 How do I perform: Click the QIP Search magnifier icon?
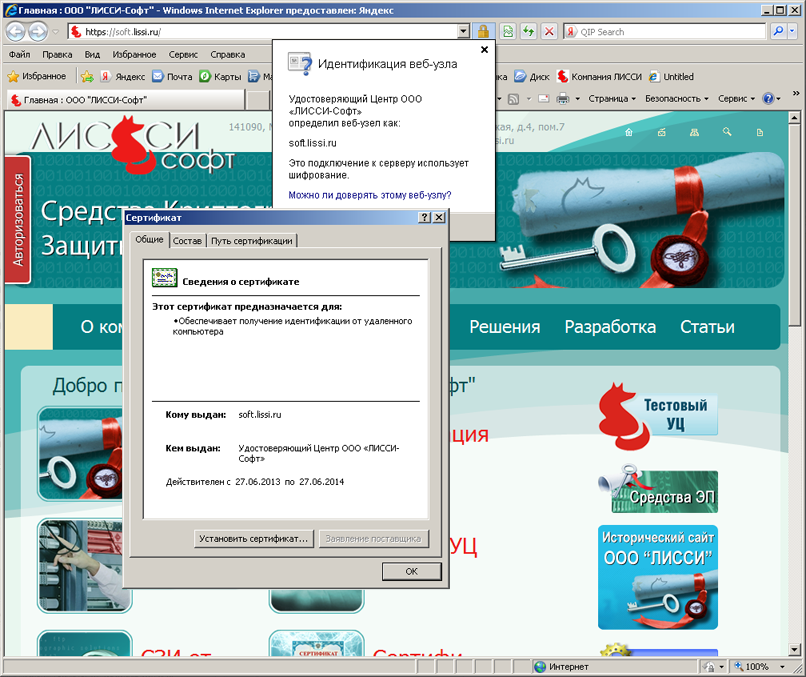click(x=779, y=32)
